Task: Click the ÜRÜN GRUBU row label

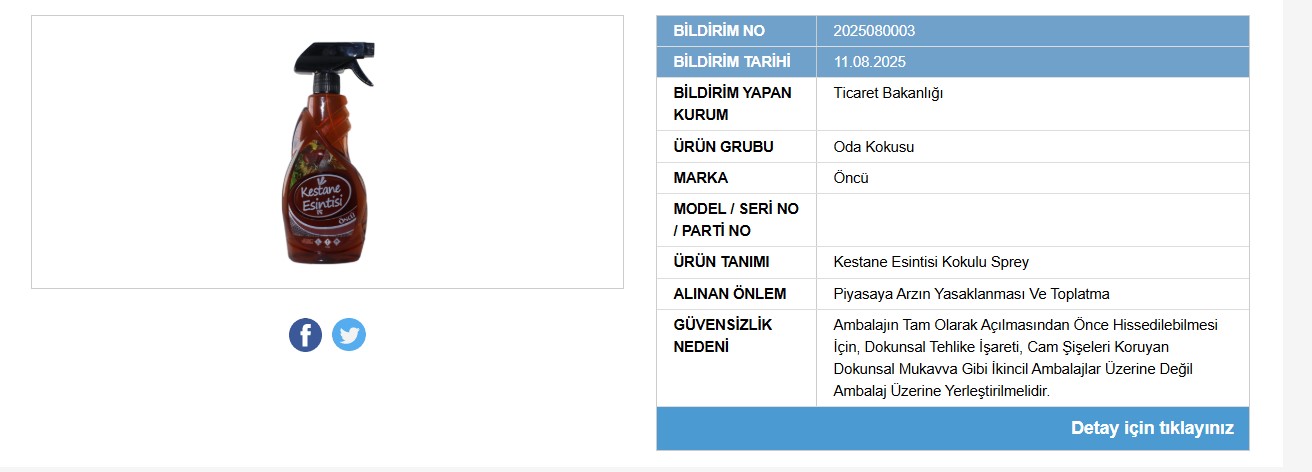Action: point(724,147)
